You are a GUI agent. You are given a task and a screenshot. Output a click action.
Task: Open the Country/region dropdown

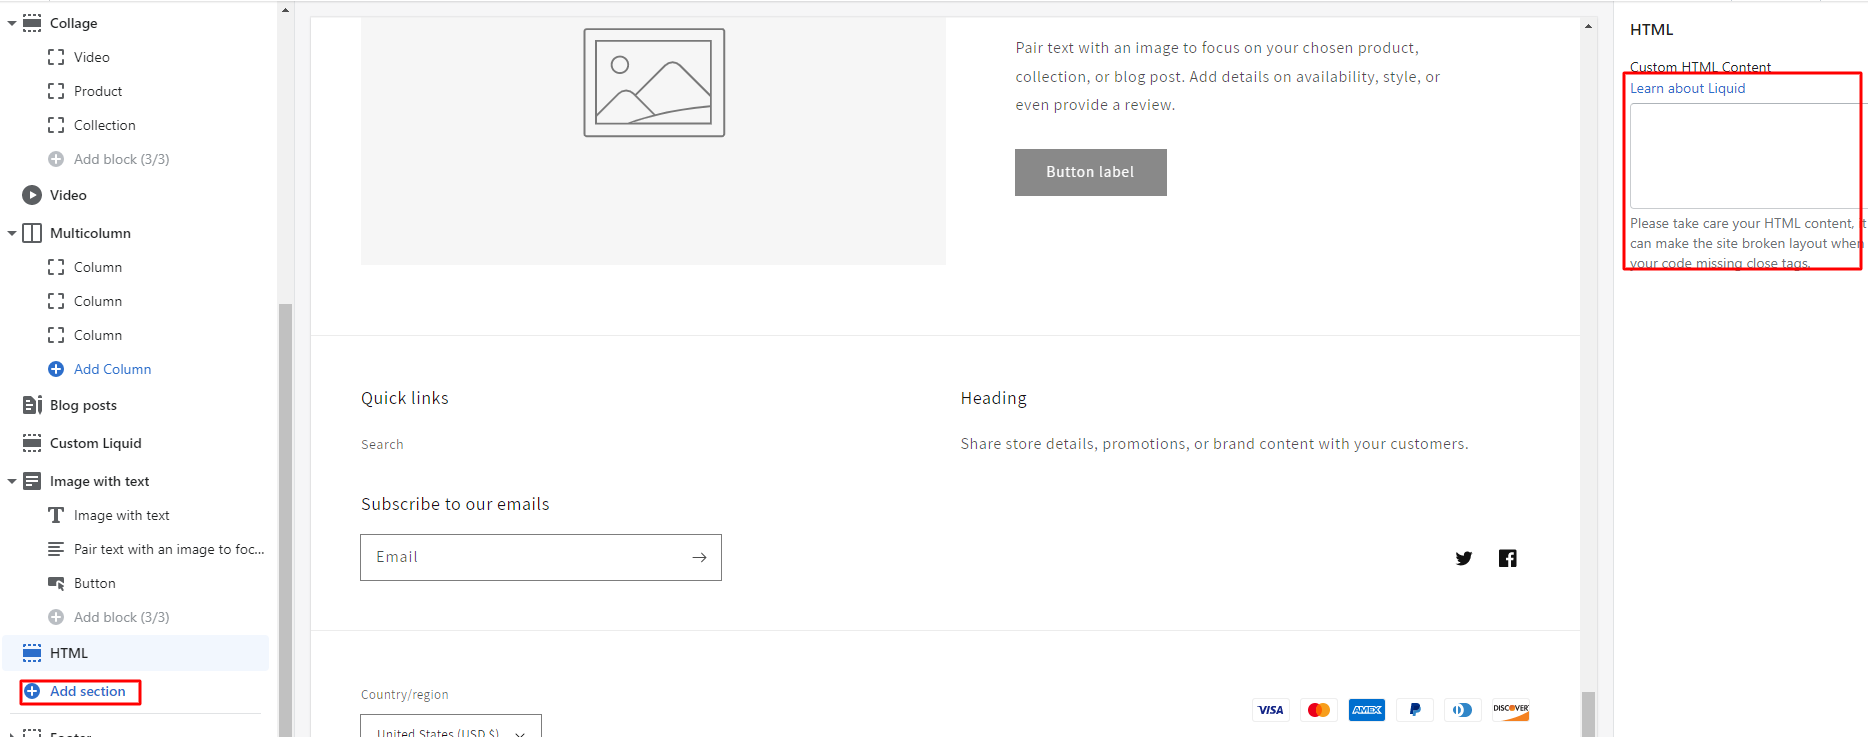(x=451, y=727)
